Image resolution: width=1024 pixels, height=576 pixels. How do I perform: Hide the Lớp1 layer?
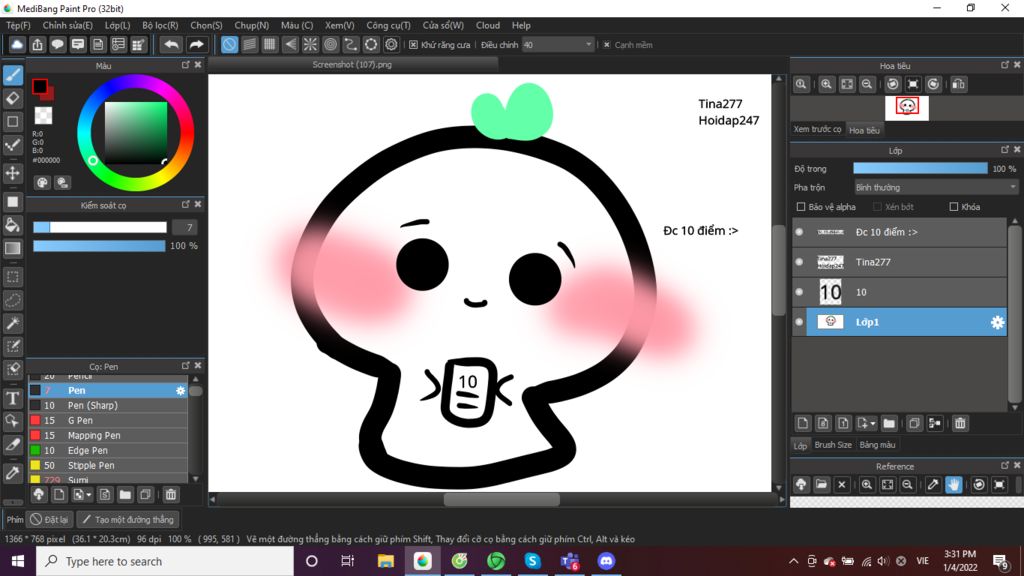pyautogui.click(x=799, y=322)
